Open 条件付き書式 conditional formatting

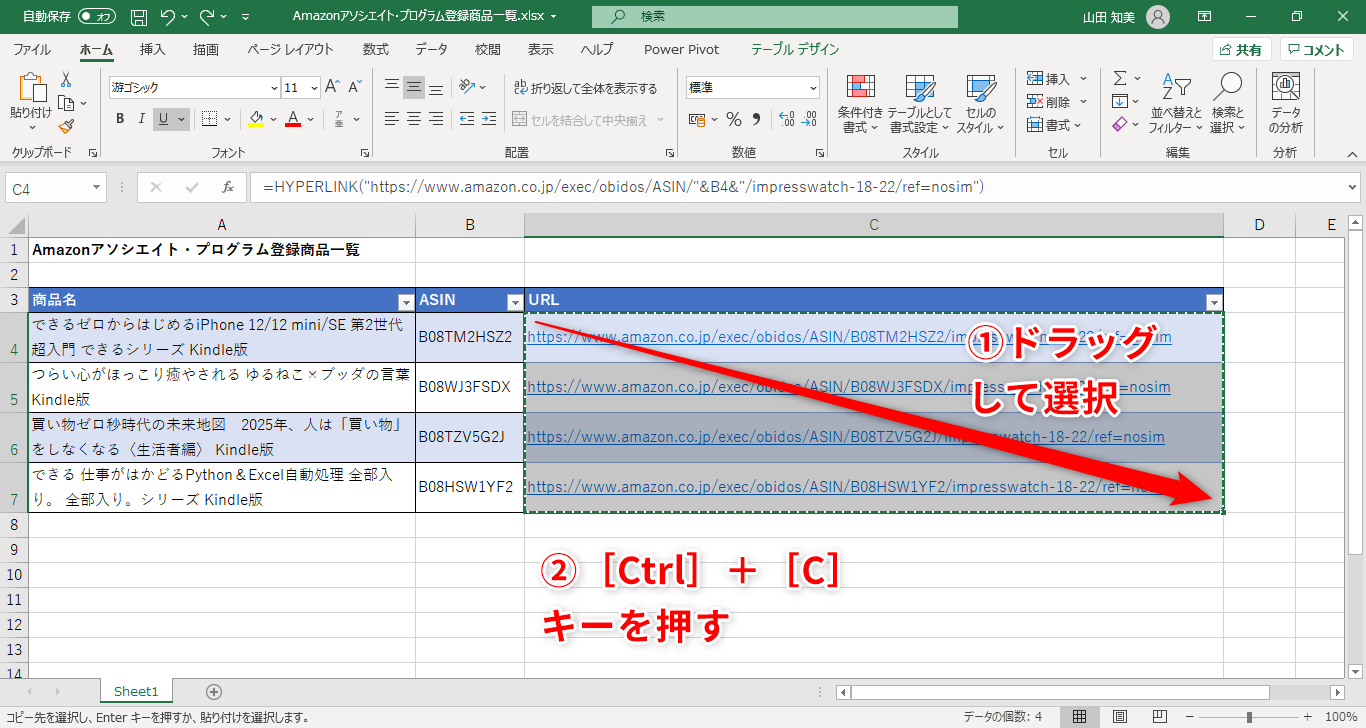coord(860,103)
